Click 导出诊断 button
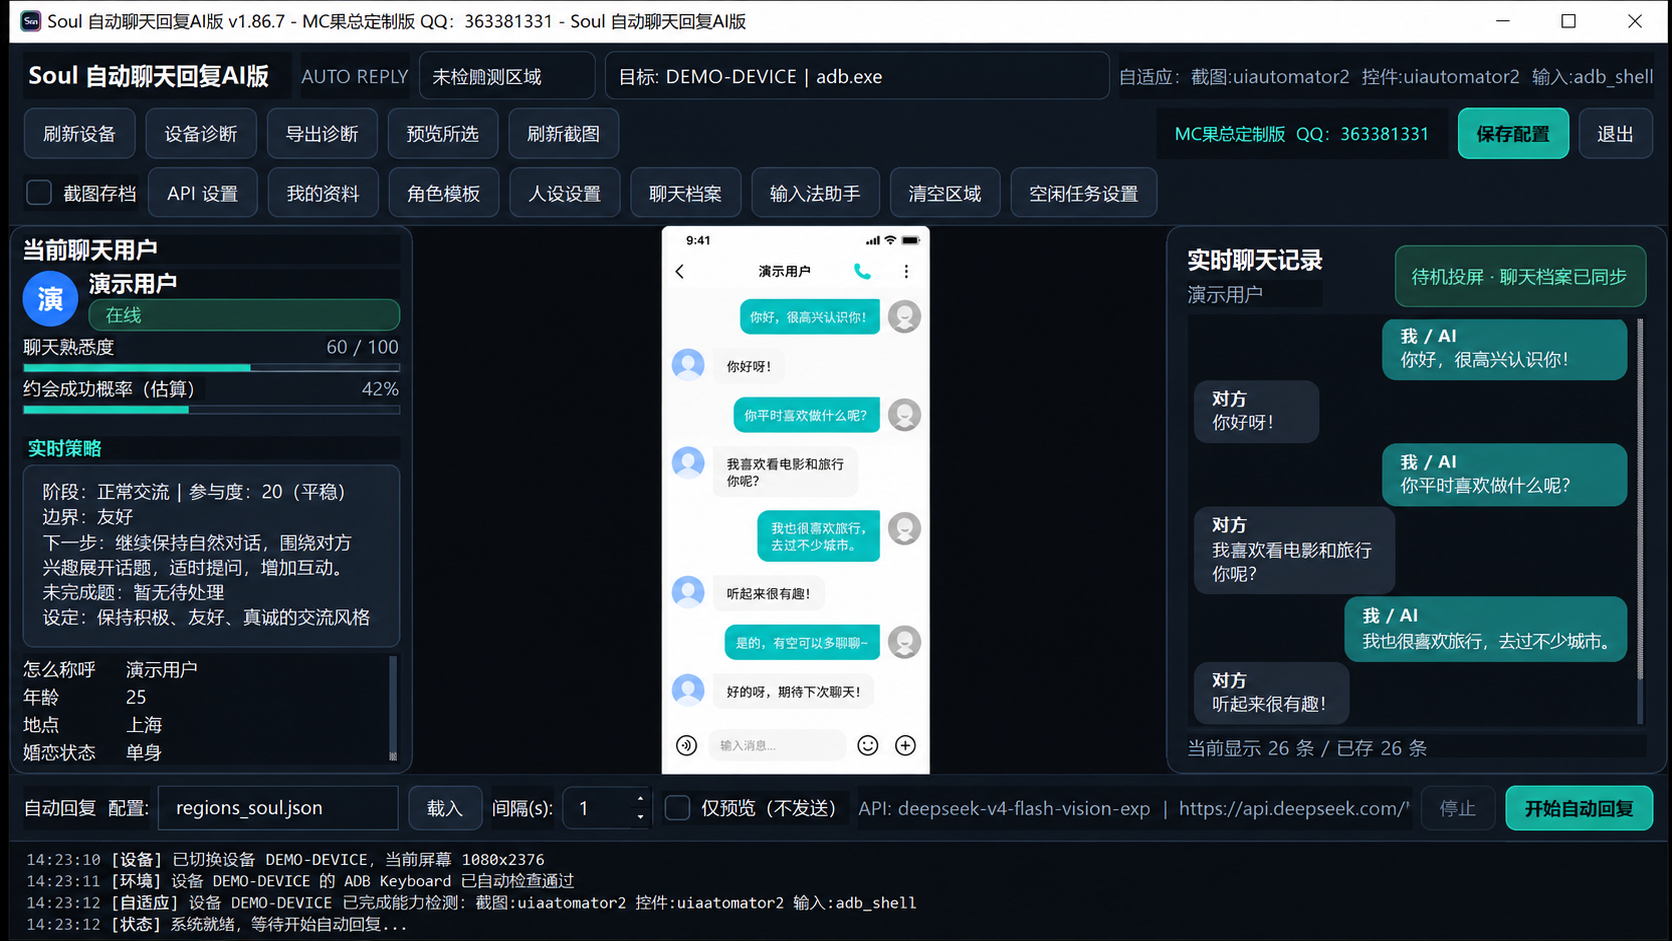1672x941 pixels. [322, 133]
